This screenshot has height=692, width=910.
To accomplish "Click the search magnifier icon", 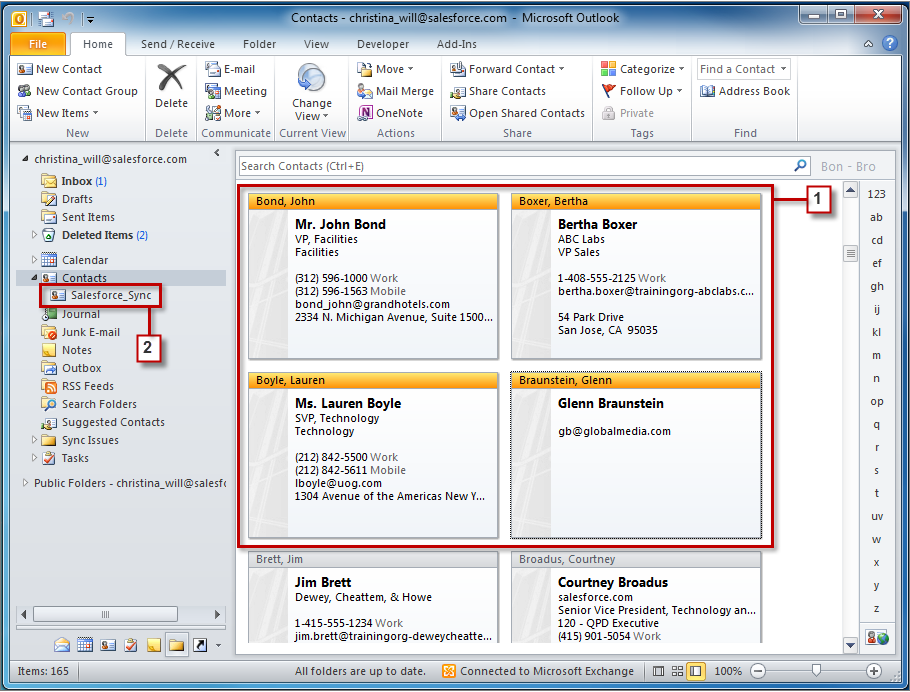I will (800, 165).
